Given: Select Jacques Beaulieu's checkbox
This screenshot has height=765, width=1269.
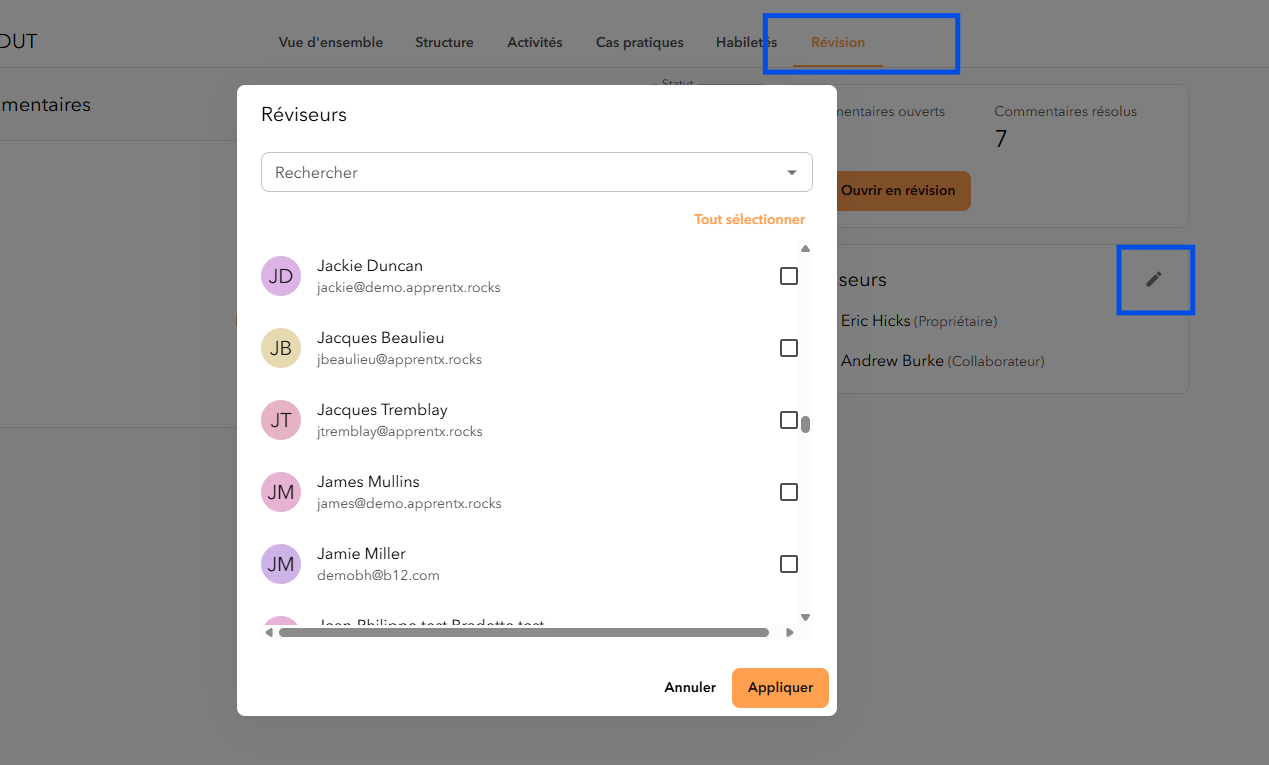Looking at the screenshot, I should 789,348.
